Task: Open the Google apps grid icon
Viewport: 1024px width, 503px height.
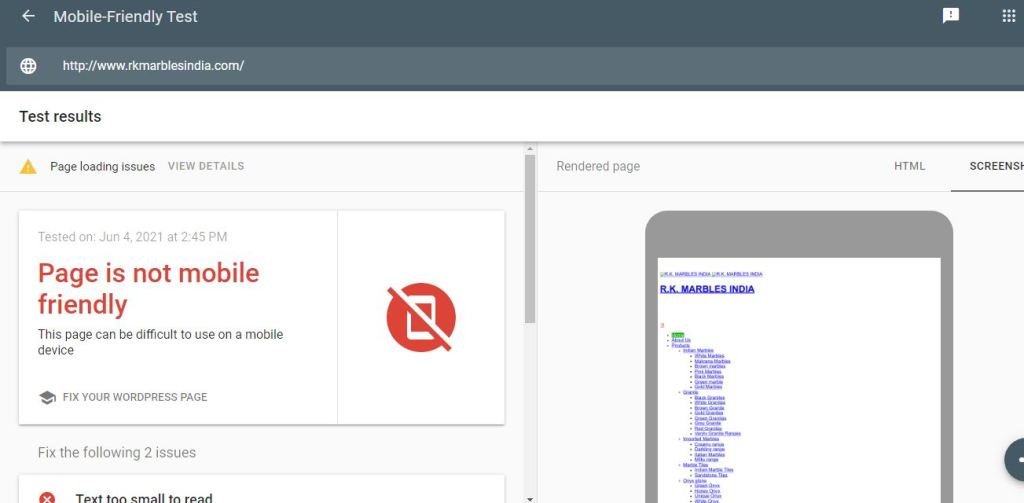Action: (1009, 16)
